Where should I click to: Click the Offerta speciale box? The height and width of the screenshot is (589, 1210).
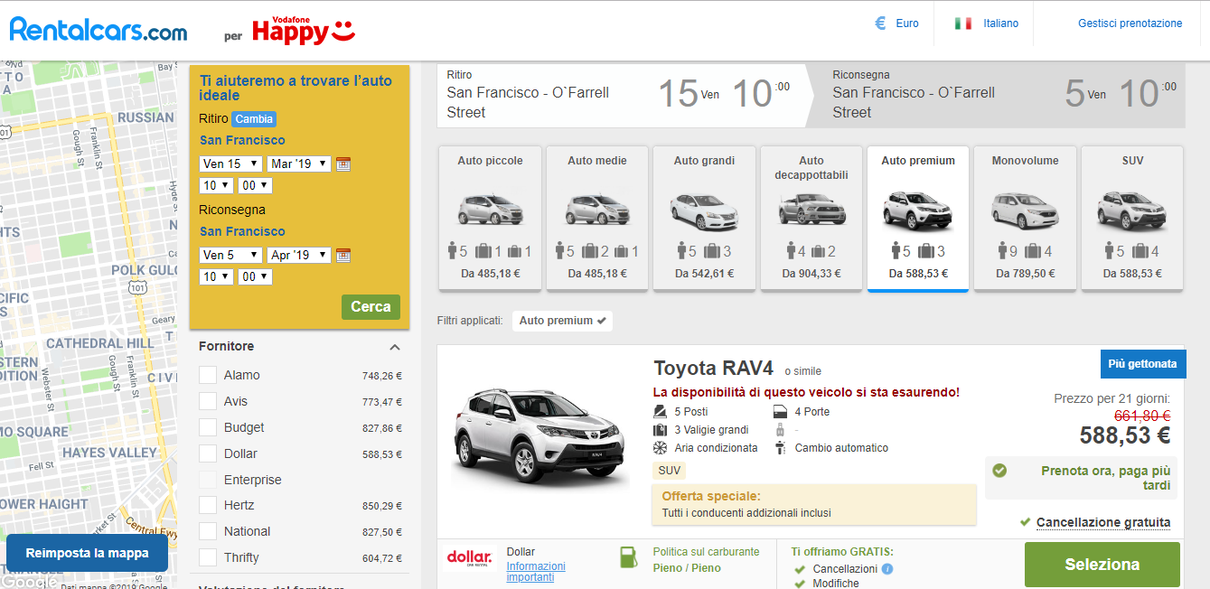point(814,504)
